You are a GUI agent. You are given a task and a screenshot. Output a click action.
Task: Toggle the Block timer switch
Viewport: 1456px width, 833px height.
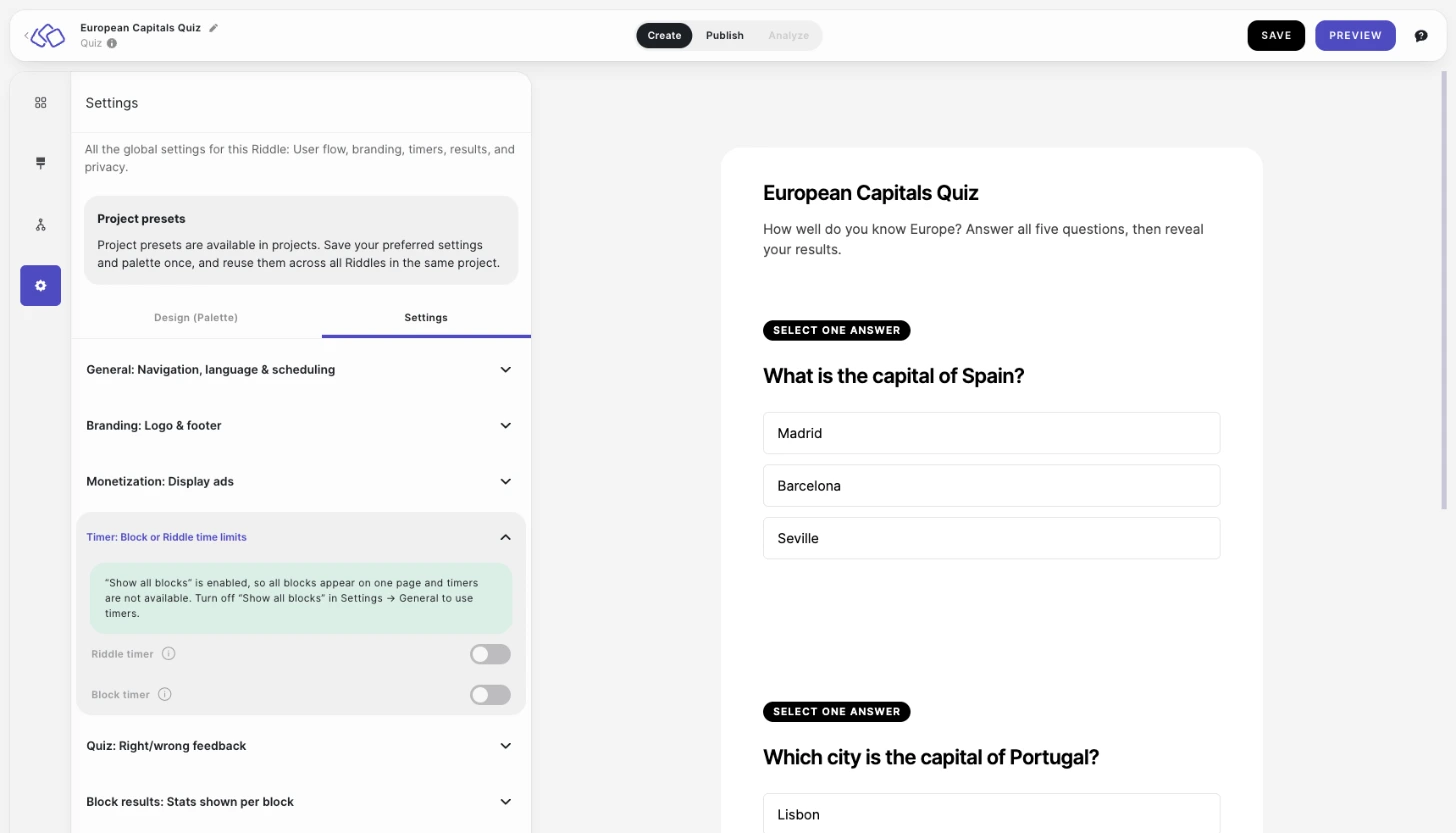(x=490, y=694)
